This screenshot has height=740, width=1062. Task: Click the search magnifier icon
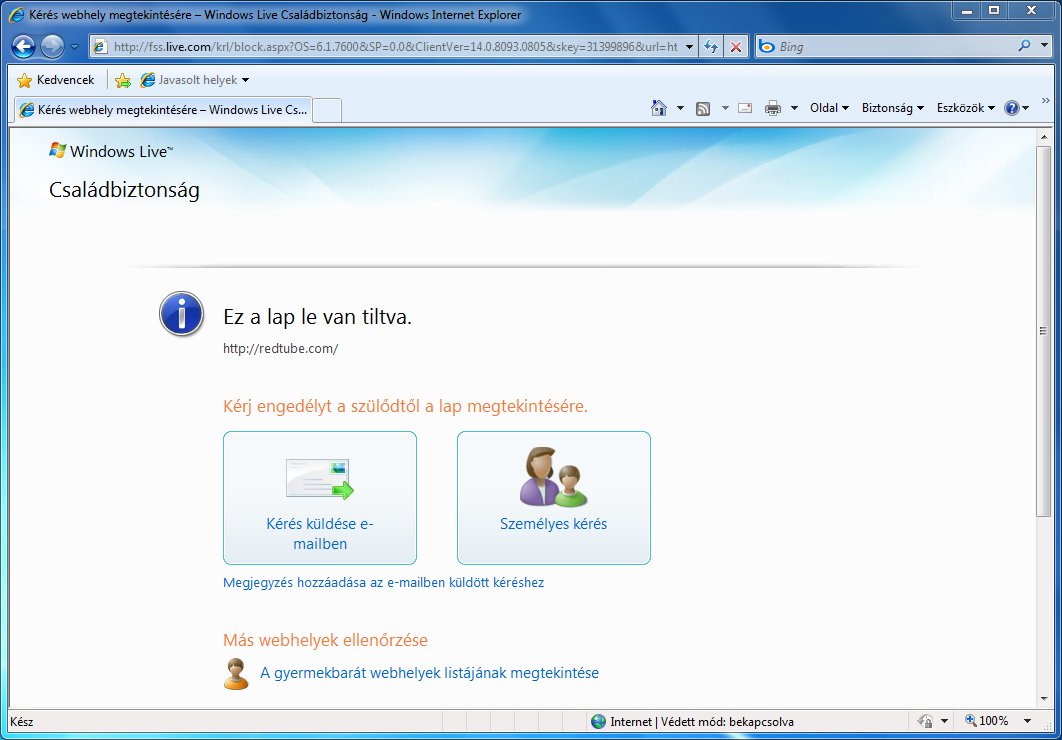click(x=1024, y=46)
